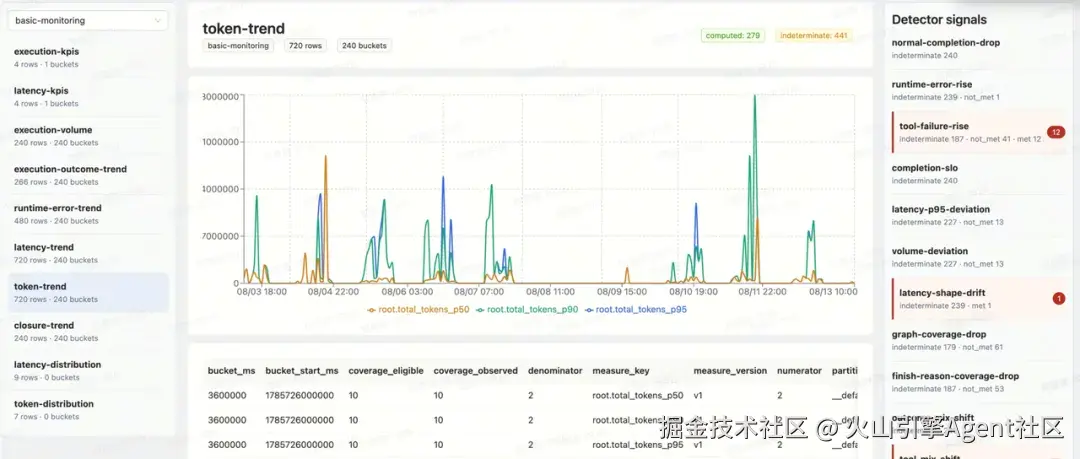Click the measure_key column header
The image size is (1080, 459).
point(621,371)
